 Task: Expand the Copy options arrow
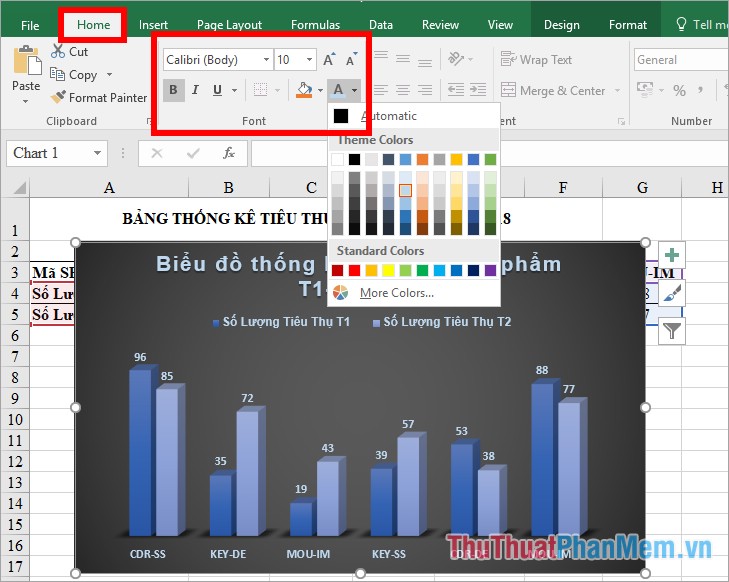click(x=109, y=74)
